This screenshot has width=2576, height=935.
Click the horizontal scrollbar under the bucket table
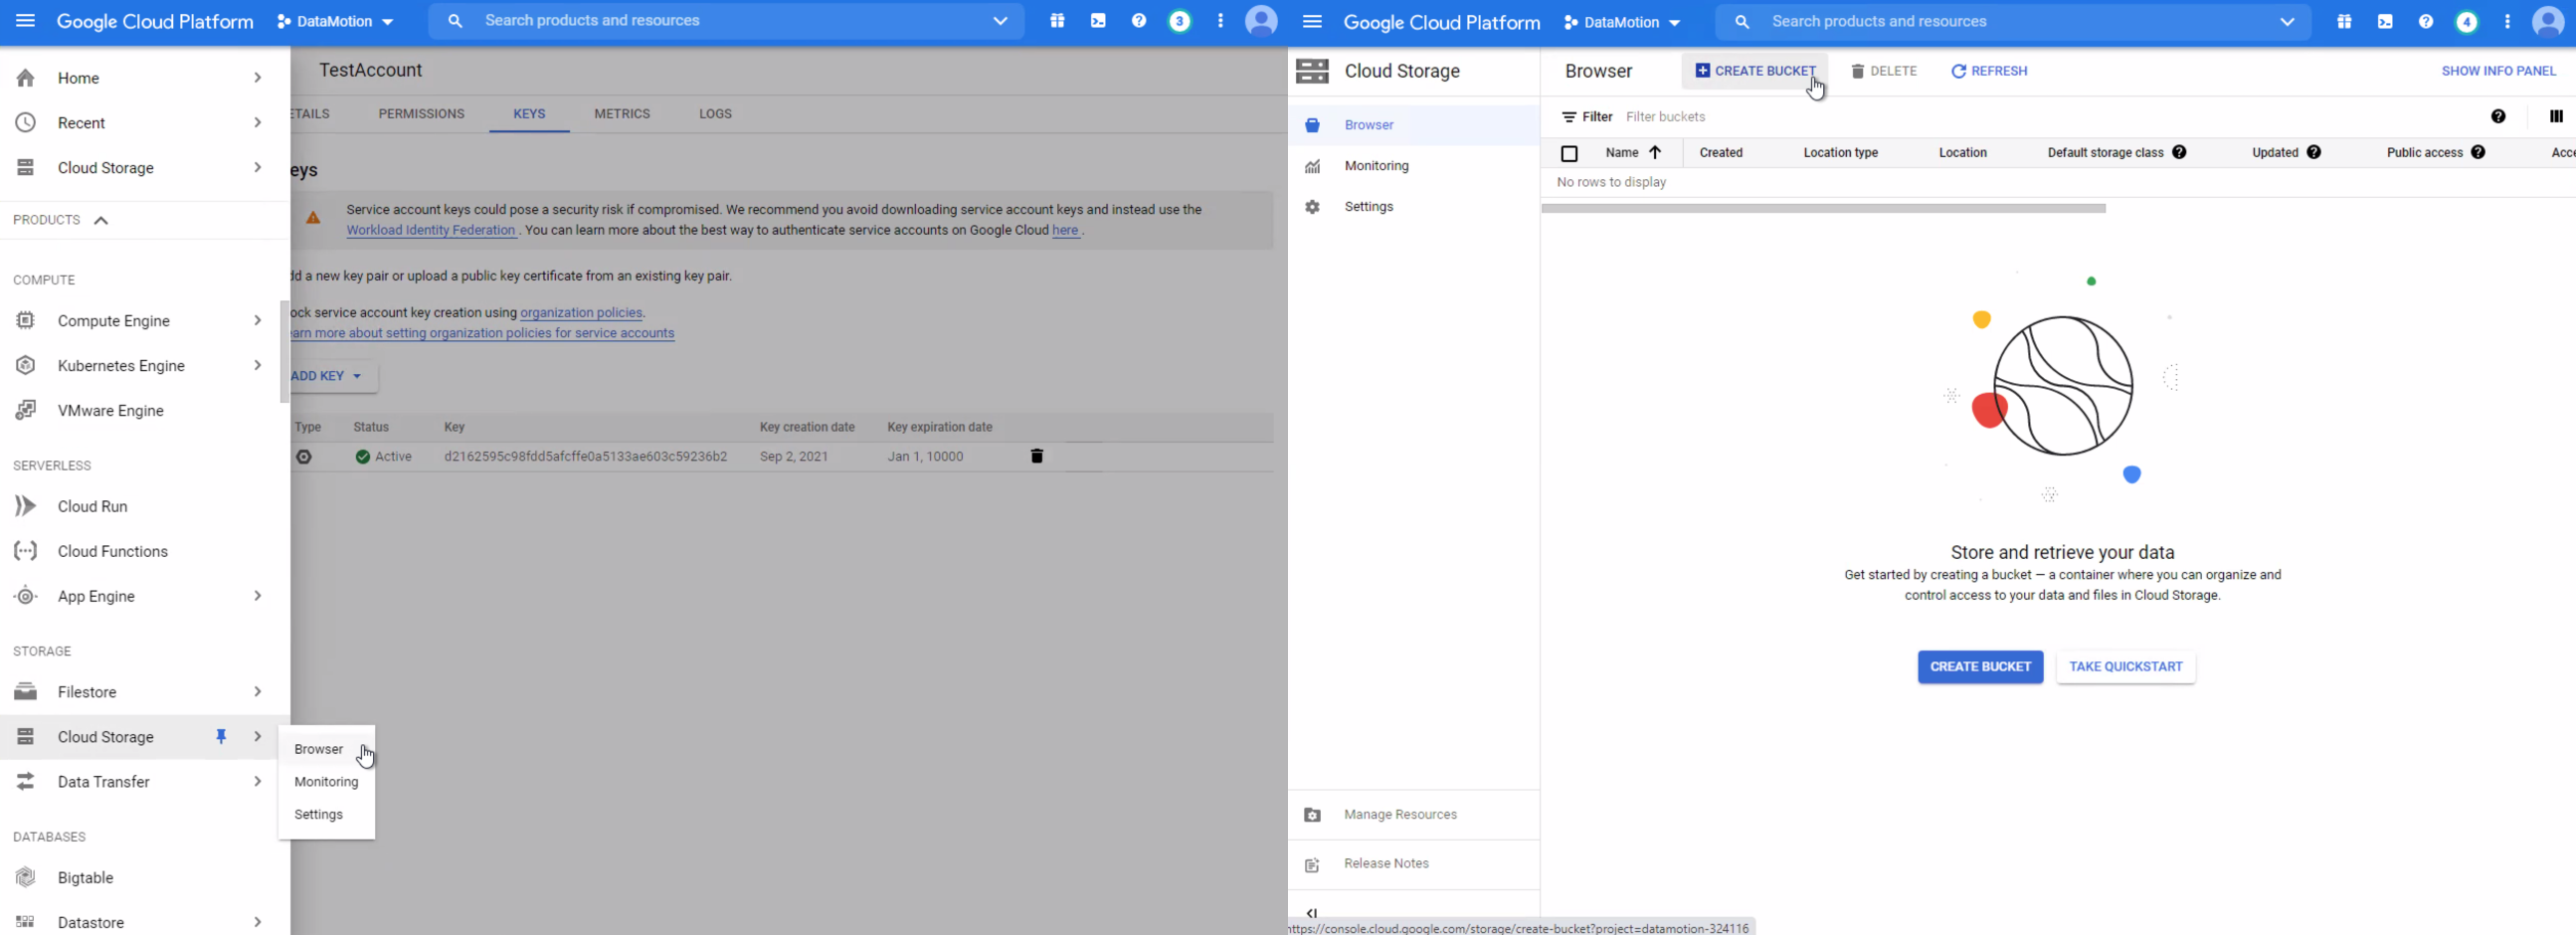point(1823,209)
